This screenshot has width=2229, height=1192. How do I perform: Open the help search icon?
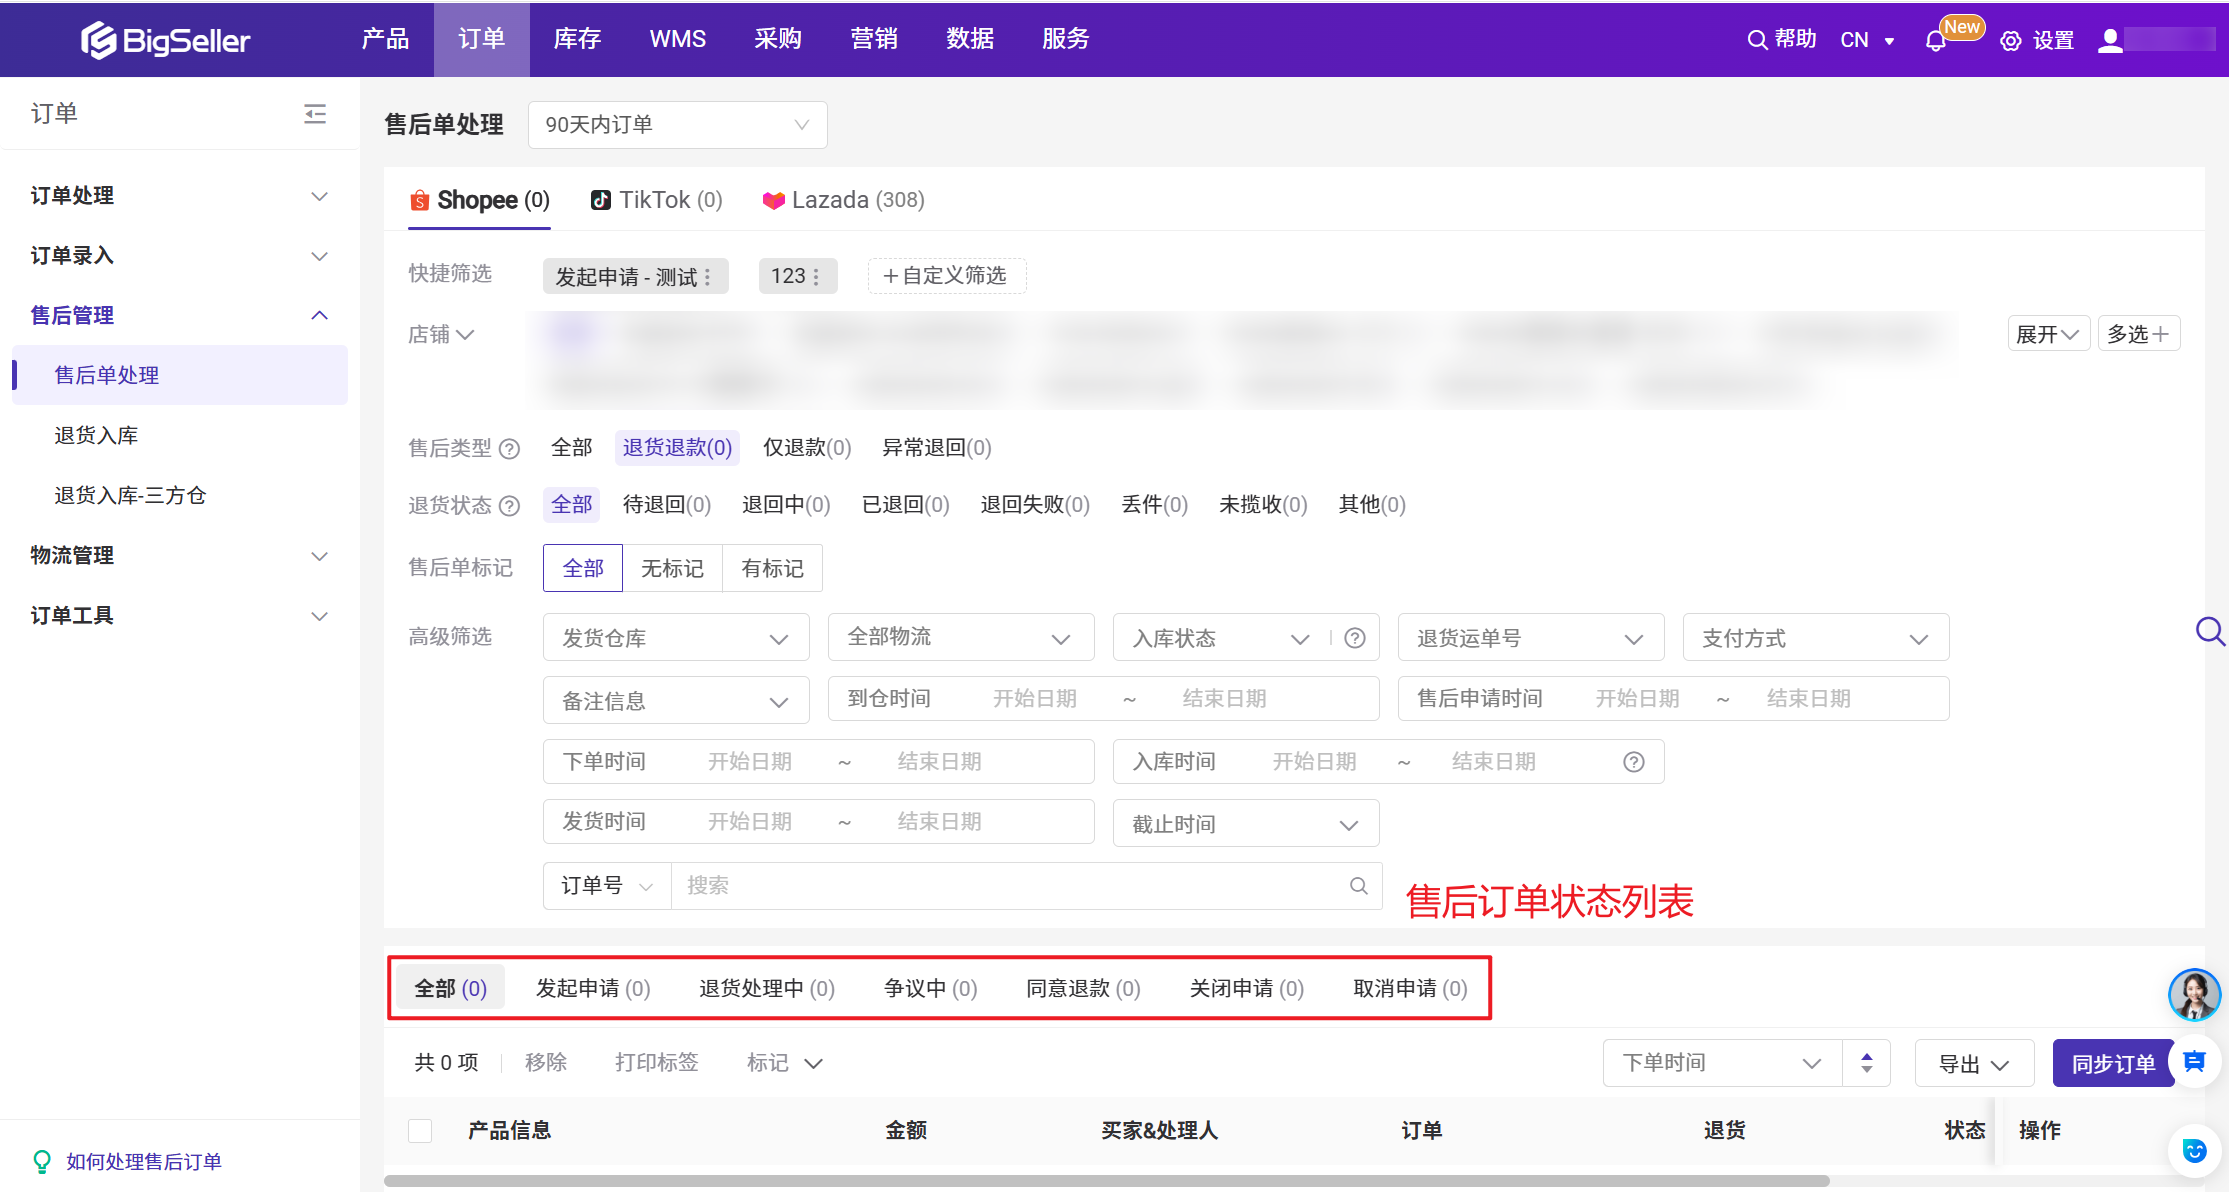1757,40
